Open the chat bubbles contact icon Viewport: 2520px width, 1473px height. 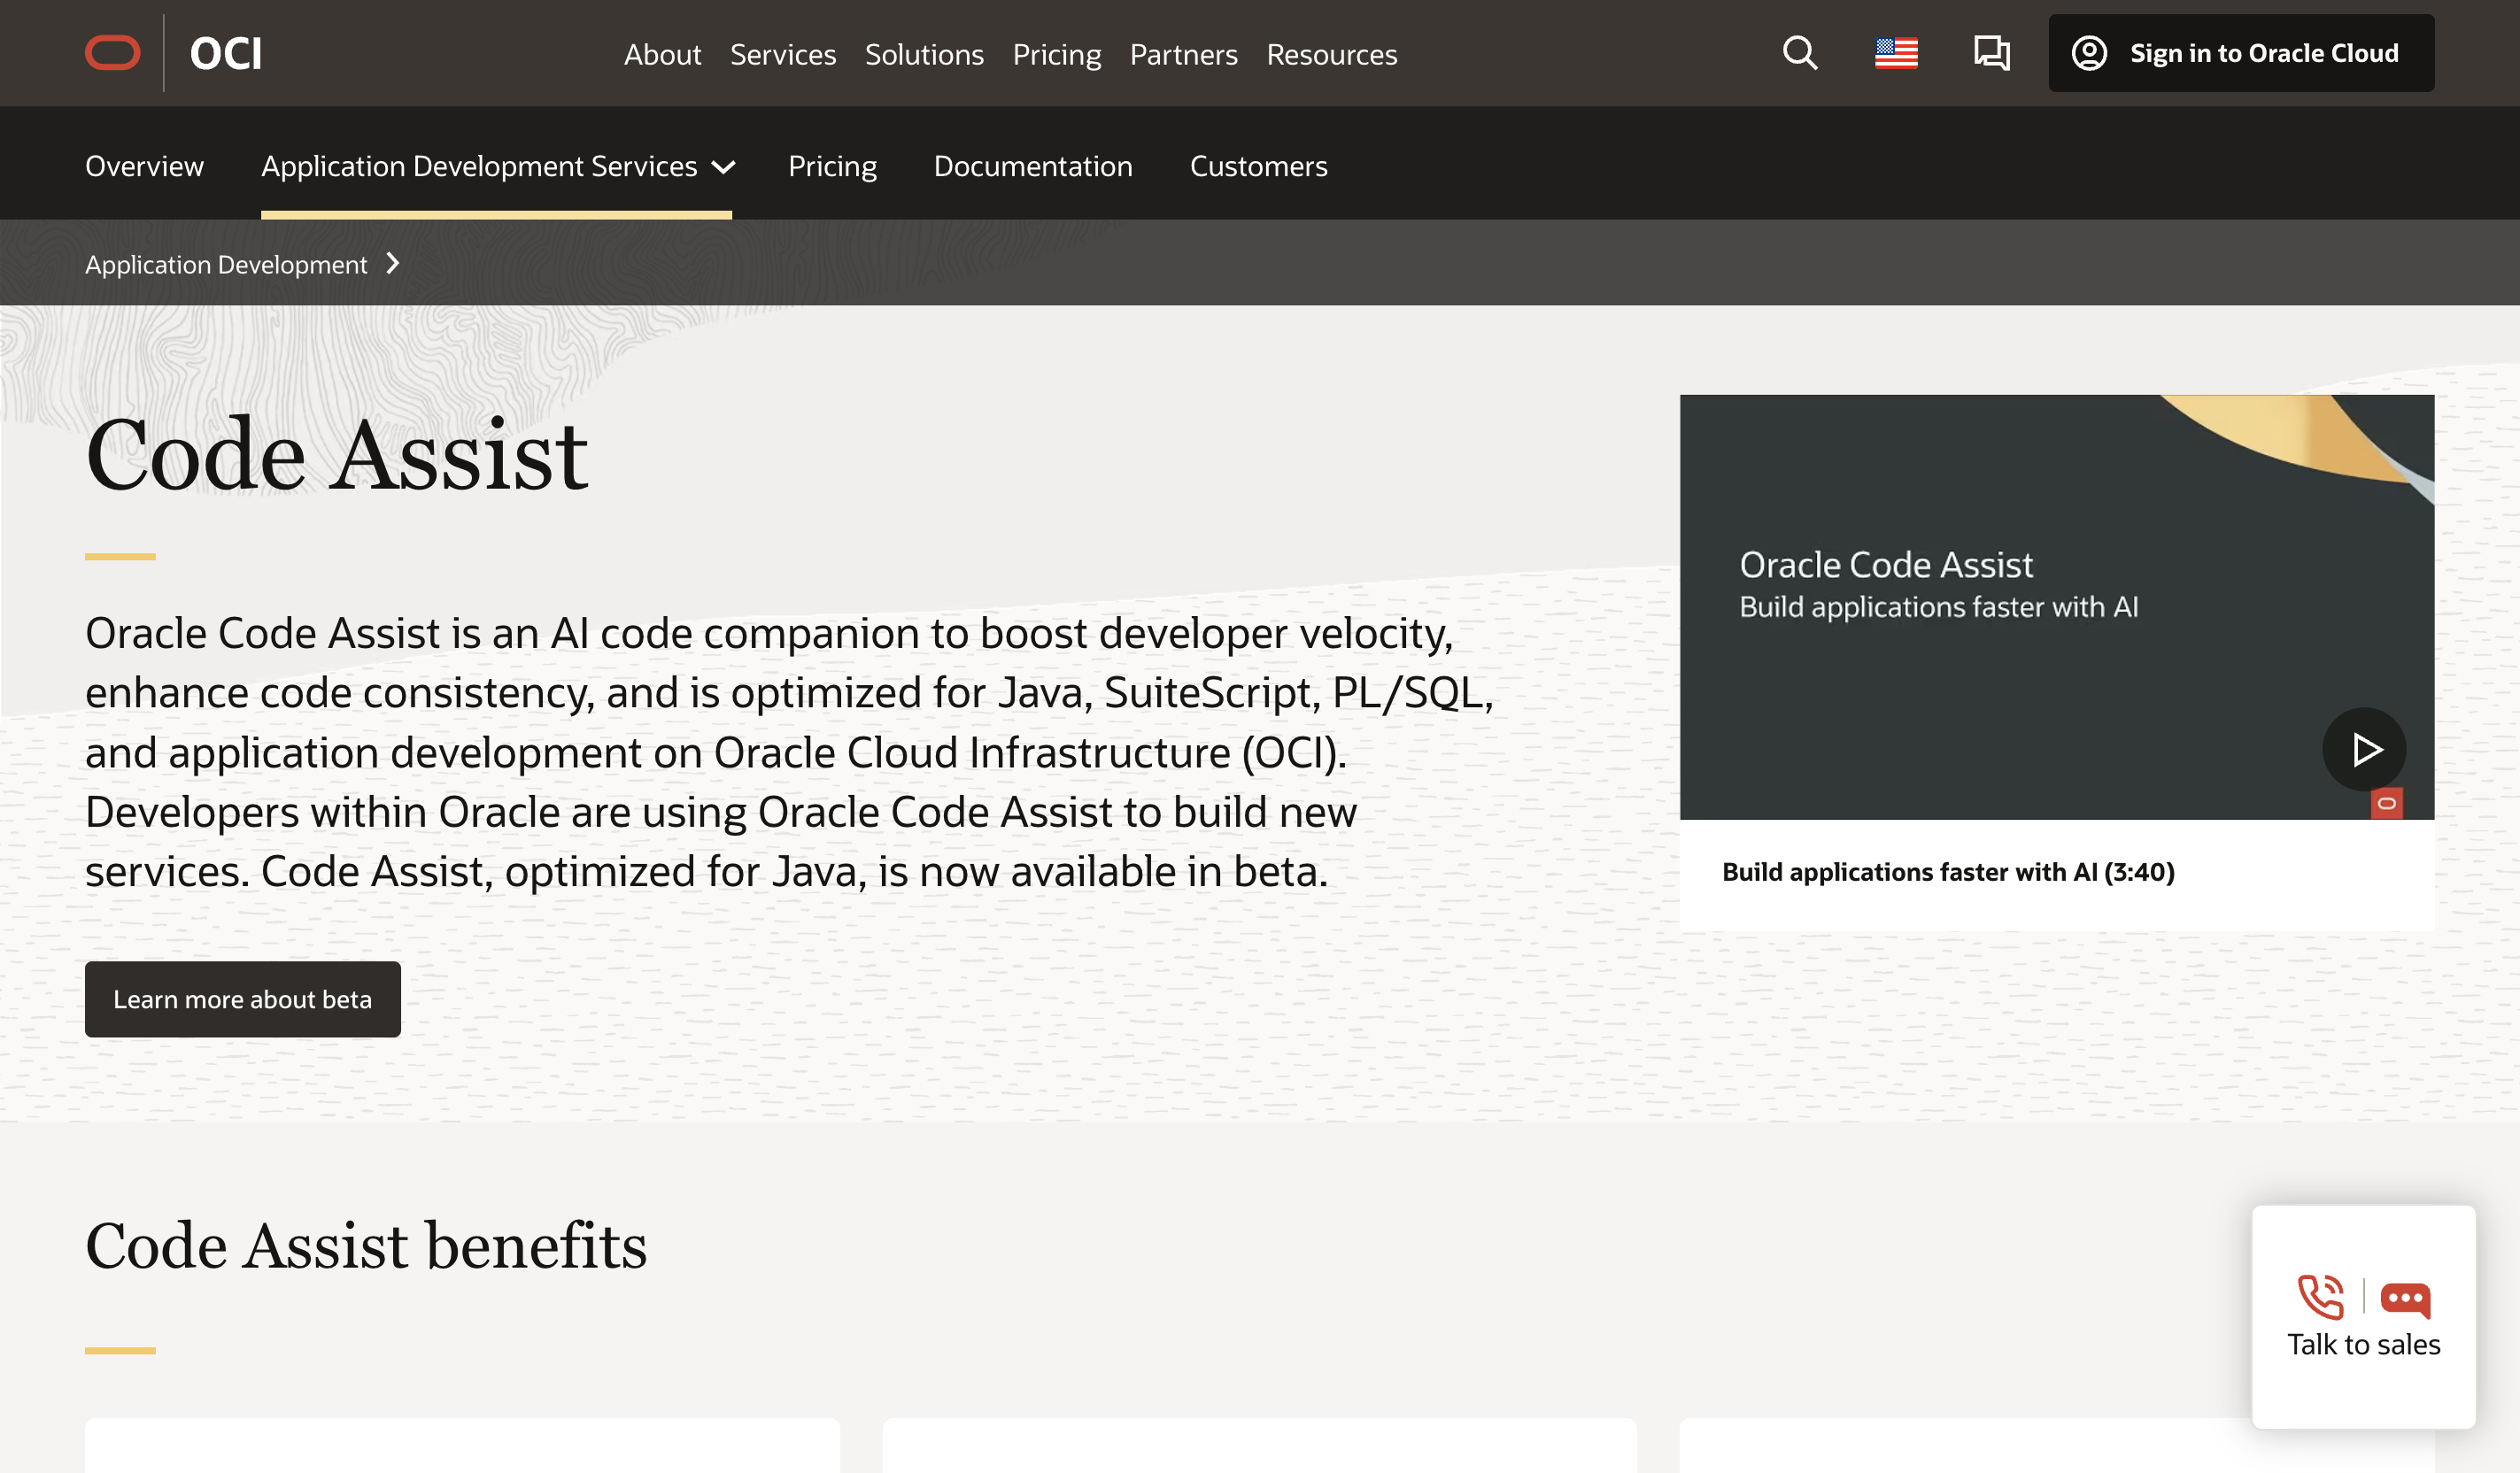pos(1991,53)
